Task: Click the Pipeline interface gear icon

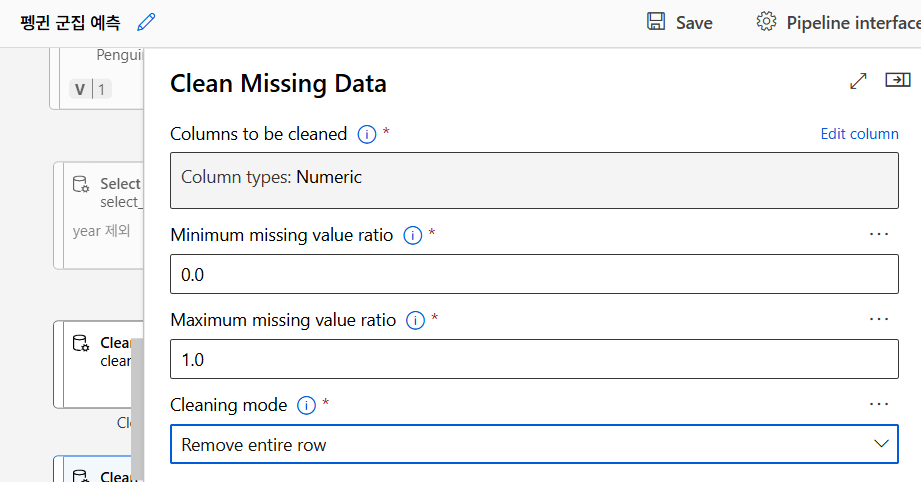Action: pyautogui.click(x=766, y=22)
